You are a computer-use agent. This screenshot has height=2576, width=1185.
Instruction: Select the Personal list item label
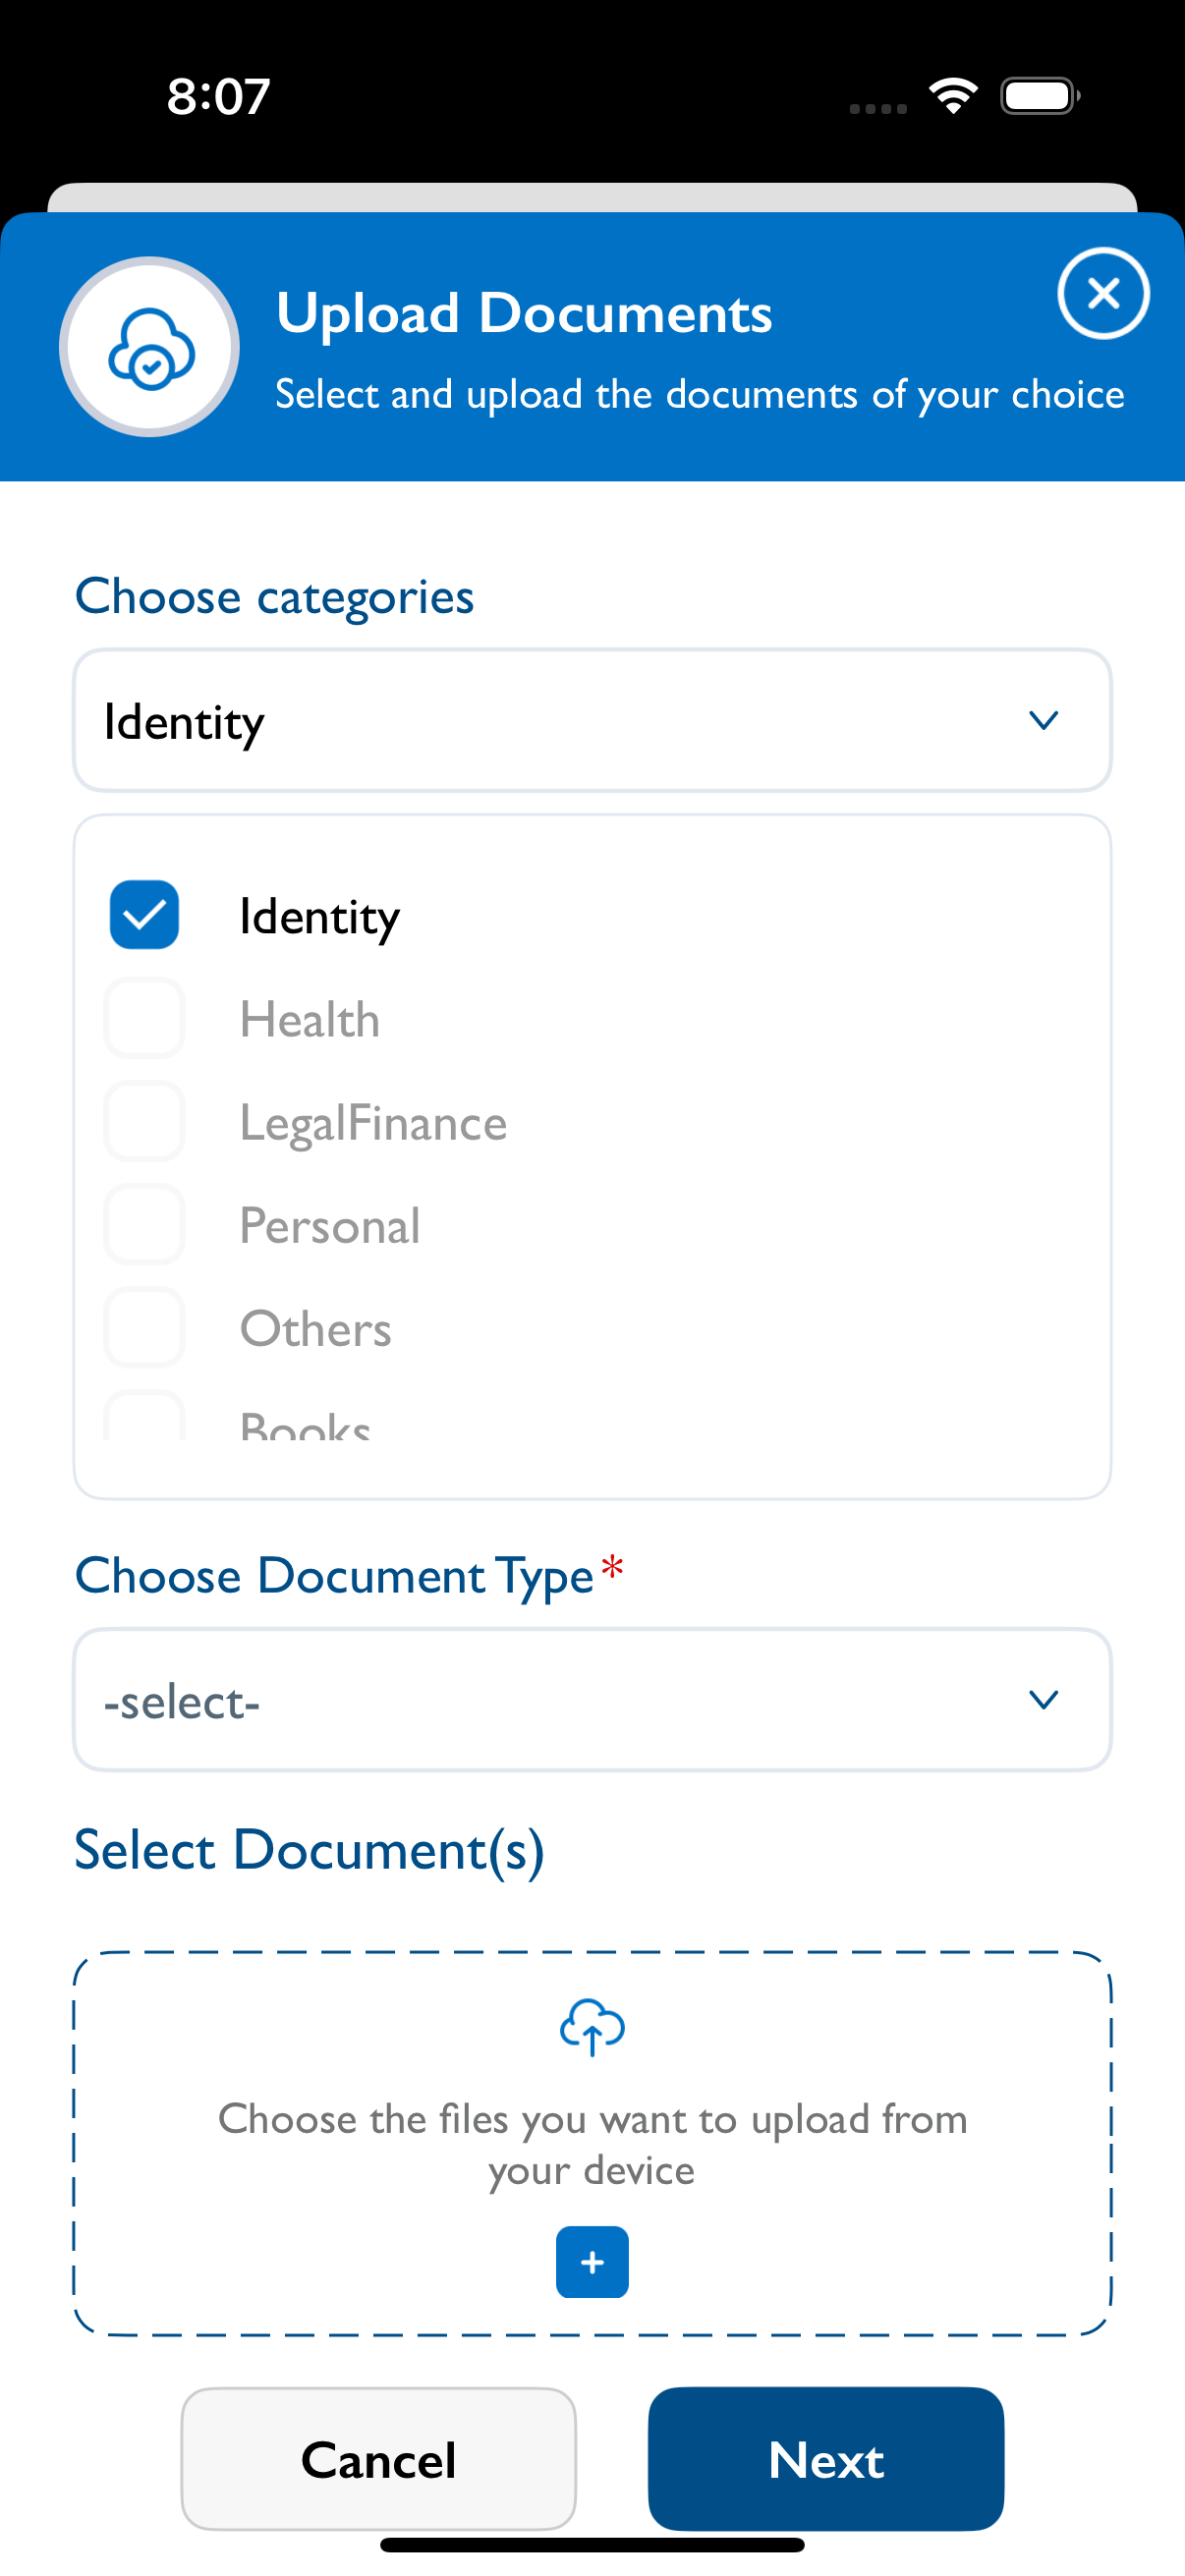pyautogui.click(x=330, y=1226)
